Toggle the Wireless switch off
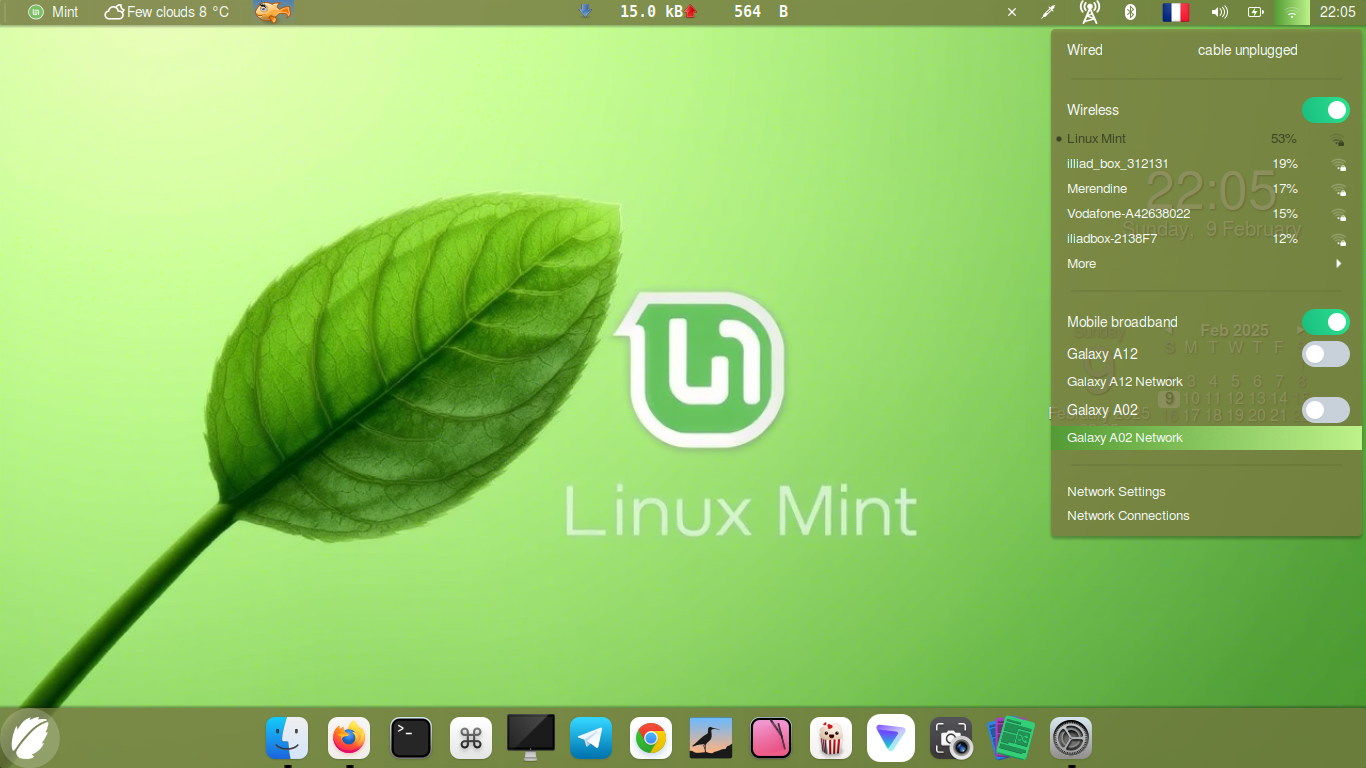Image resolution: width=1366 pixels, height=768 pixels. (x=1326, y=110)
